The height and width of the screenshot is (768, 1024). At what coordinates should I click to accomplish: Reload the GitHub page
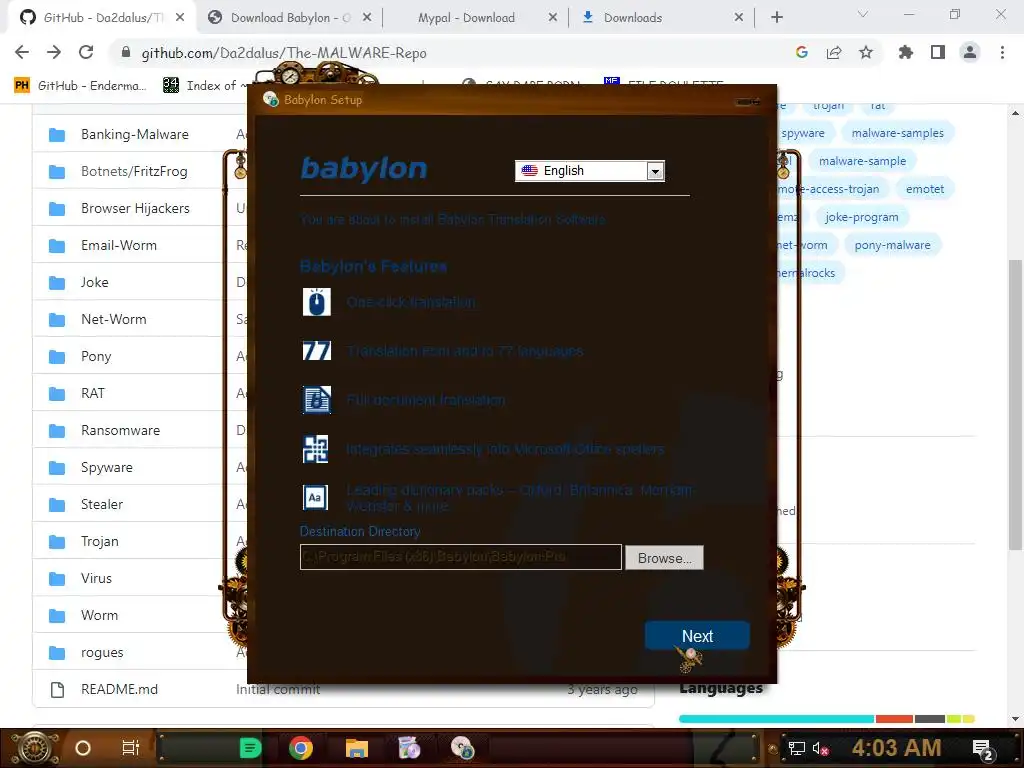coord(86,52)
